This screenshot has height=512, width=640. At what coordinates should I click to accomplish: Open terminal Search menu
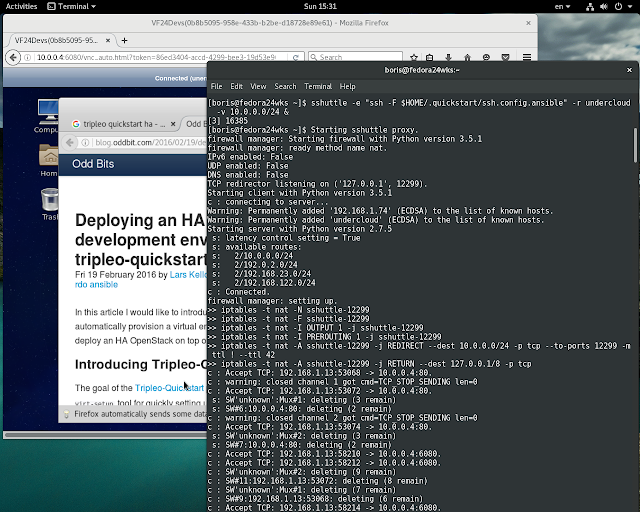[x=285, y=87]
